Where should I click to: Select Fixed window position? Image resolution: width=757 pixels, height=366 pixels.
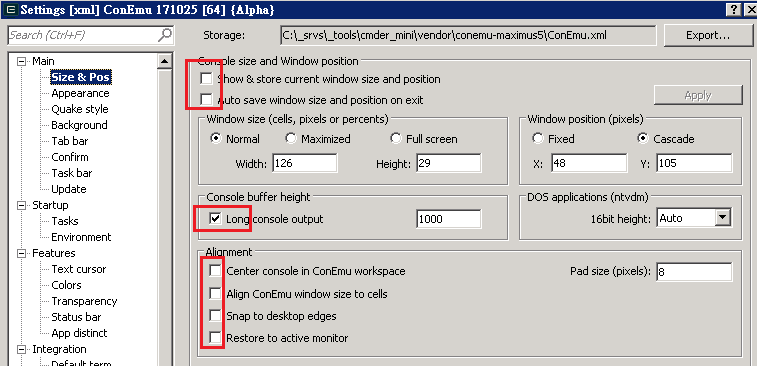(538, 139)
